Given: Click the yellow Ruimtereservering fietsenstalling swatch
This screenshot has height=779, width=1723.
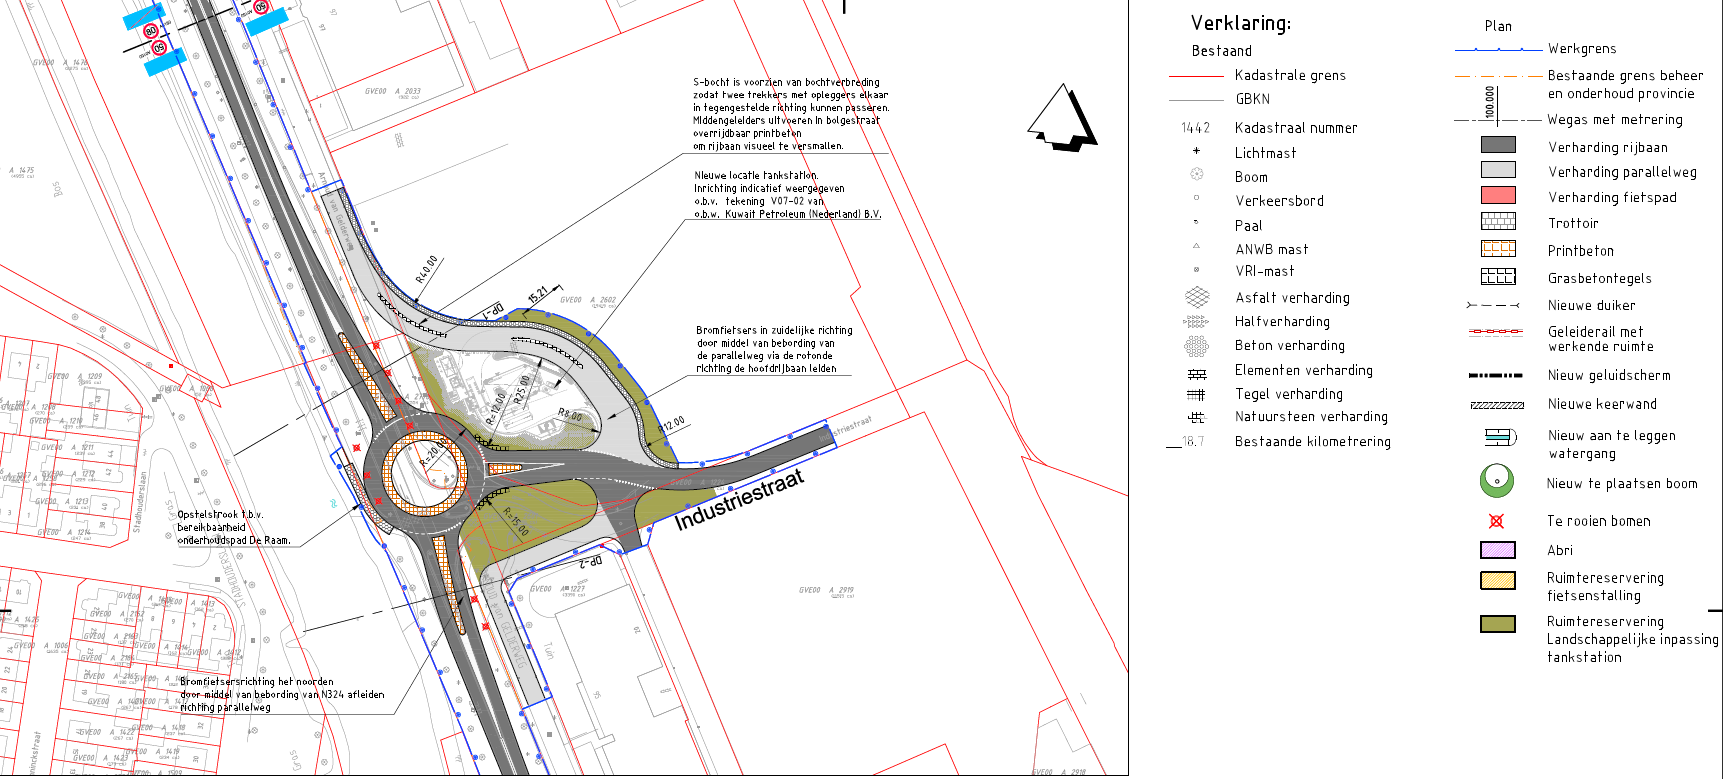Looking at the screenshot, I should 1498,580.
